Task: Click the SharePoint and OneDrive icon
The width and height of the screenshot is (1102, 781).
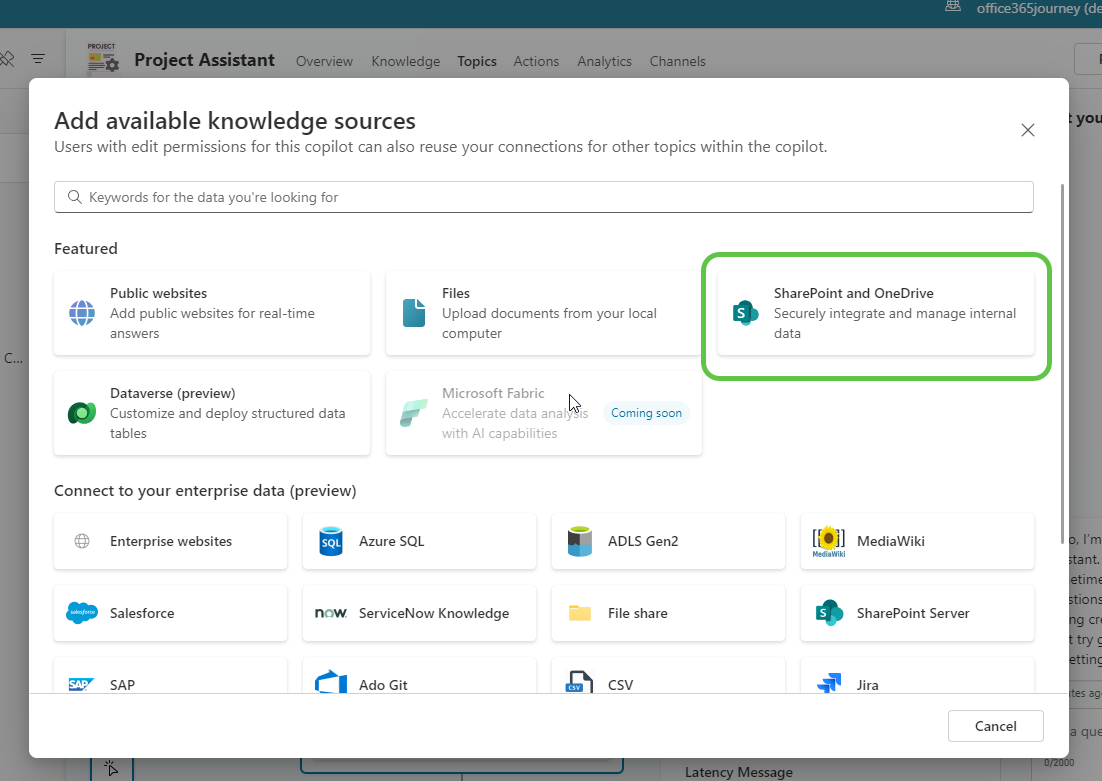Action: [x=745, y=313]
